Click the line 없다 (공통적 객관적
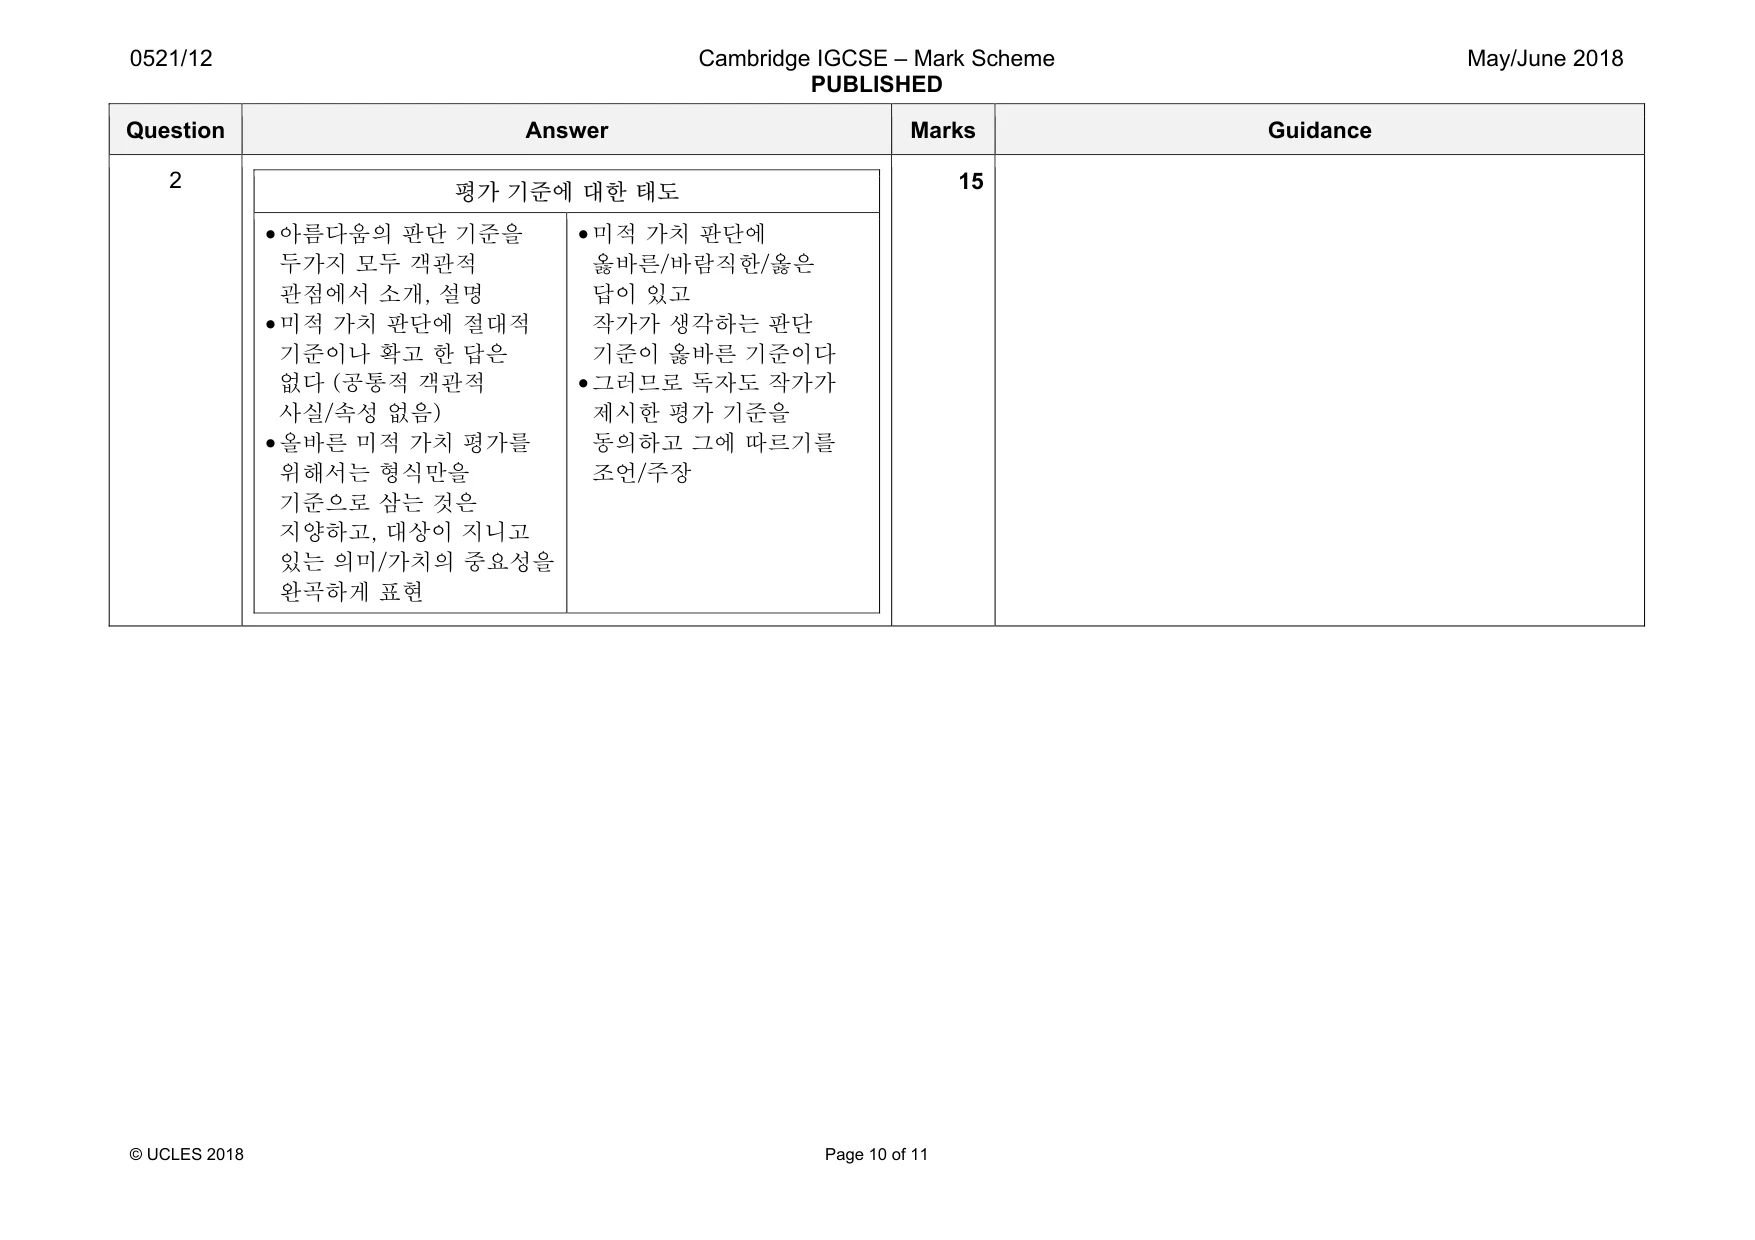 (382, 383)
